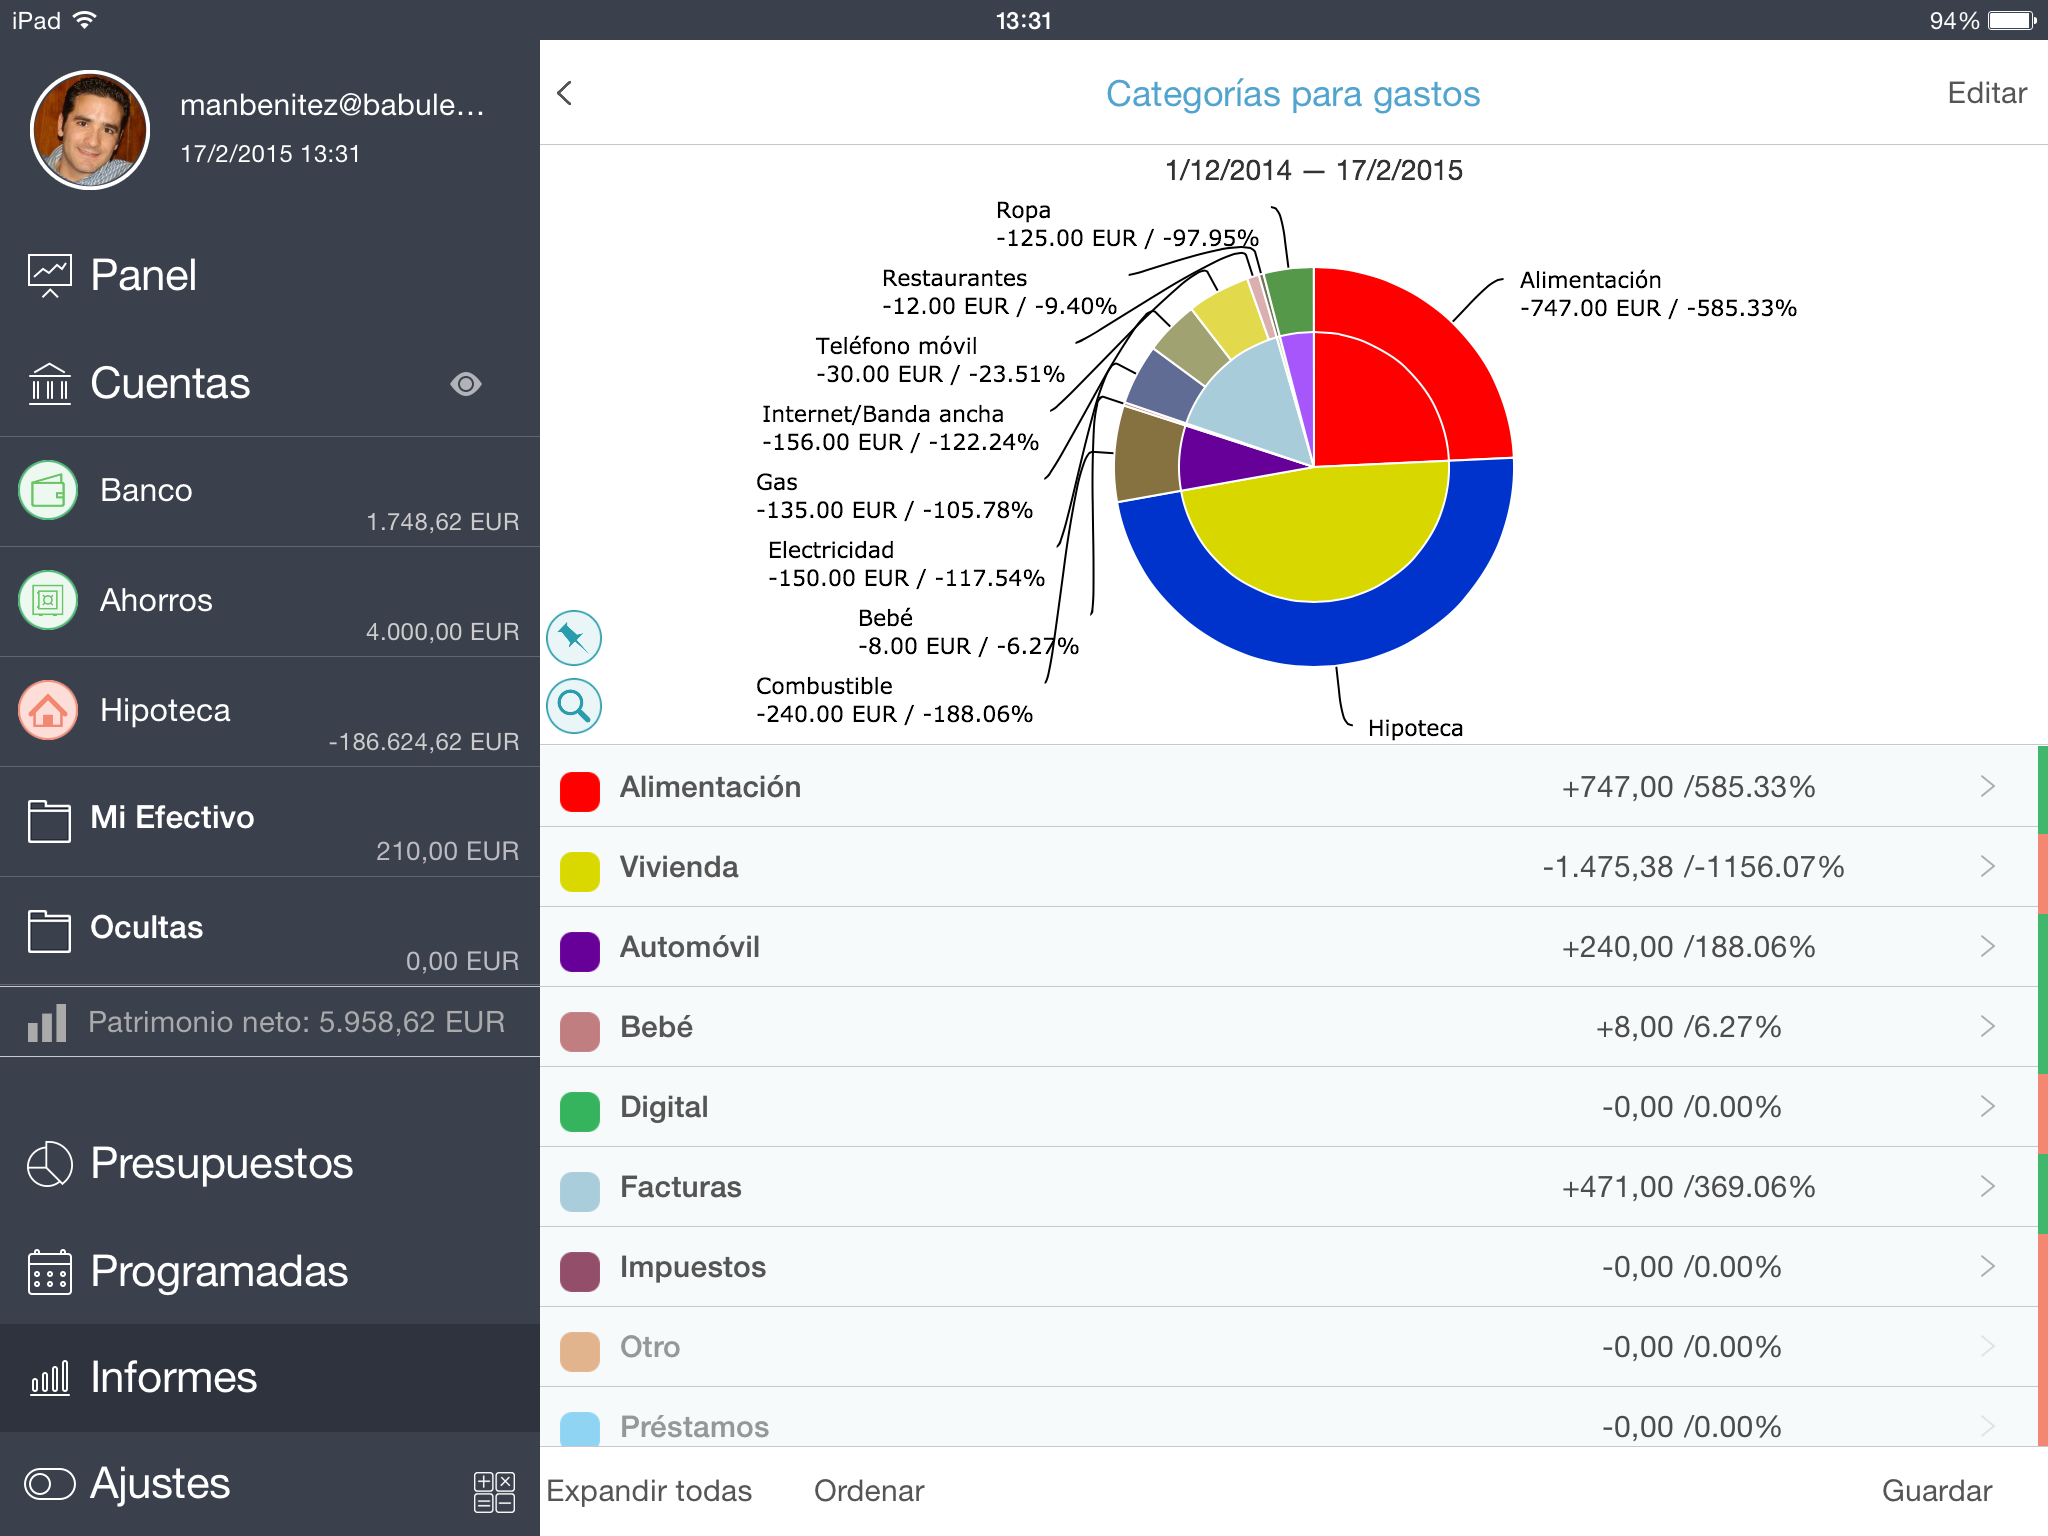Expand the Vivienda row chevron
This screenshot has height=1536, width=2048.
point(1987,867)
